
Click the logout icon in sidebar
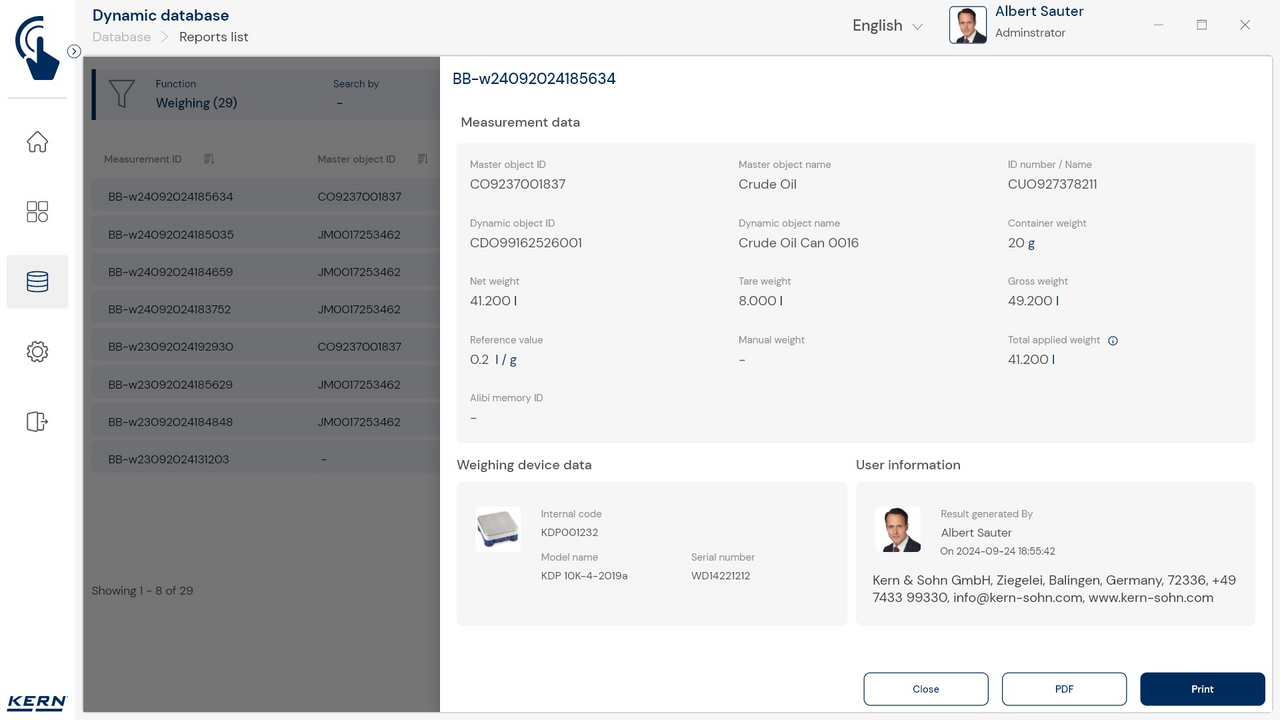pos(37,422)
